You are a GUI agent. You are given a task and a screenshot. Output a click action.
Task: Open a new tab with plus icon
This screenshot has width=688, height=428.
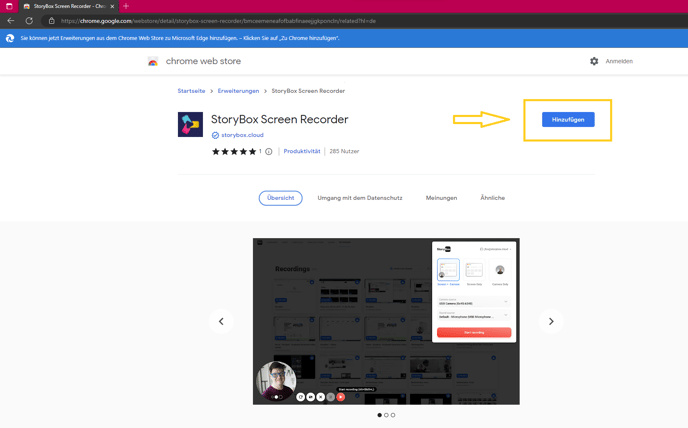pos(126,6)
